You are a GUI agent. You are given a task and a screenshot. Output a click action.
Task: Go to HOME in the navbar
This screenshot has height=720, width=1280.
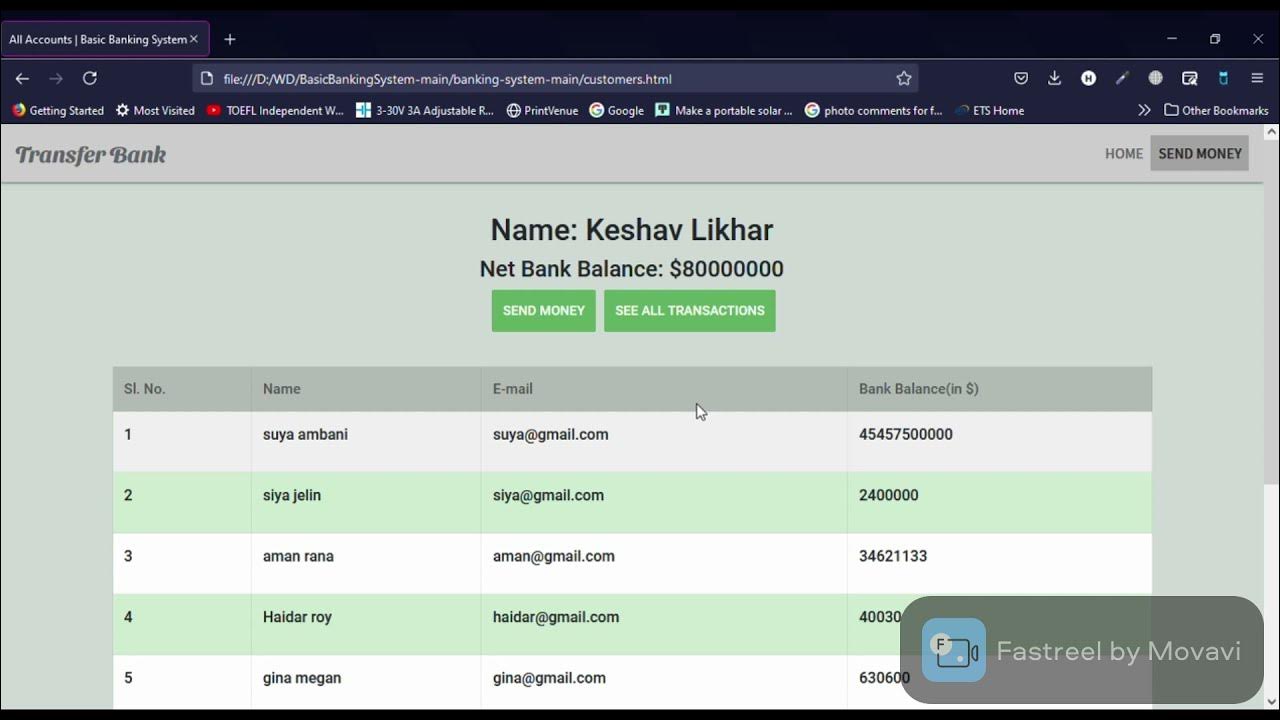(1124, 153)
